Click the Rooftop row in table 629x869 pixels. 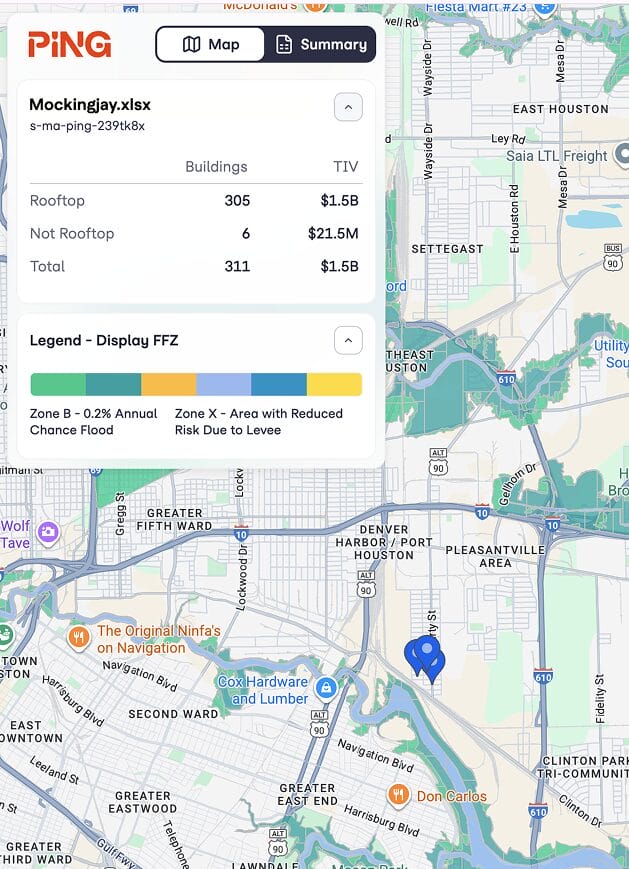click(x=194, y=200)
